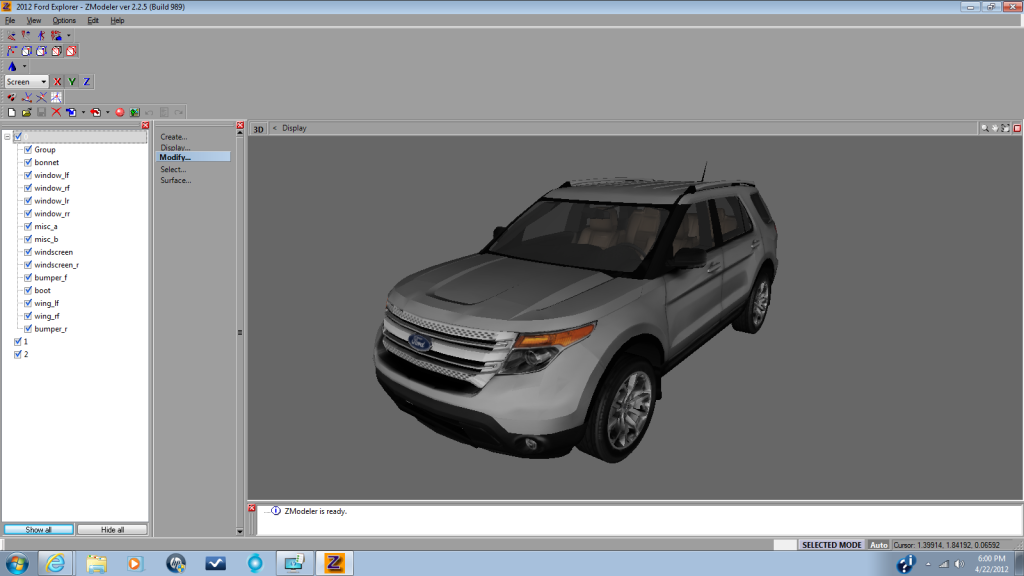Open the Modify... command category
Image resolution: width=1024 pixels, height=576 pixels.
point(193,157)
